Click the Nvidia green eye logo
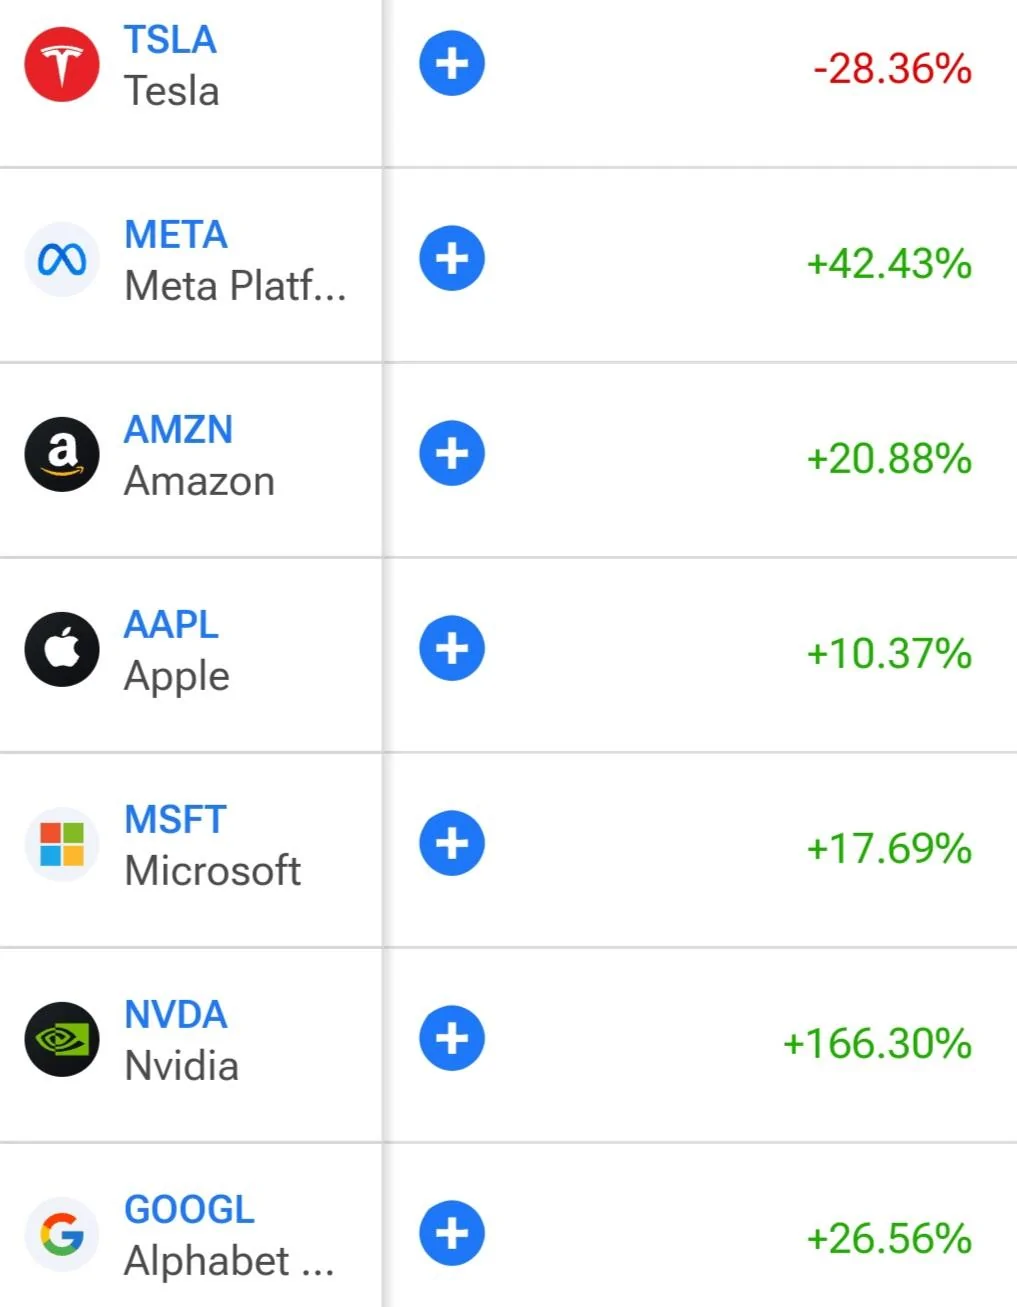Image resolution: width=1017 pixels, height=1307 pixels. coord(62,1039)
